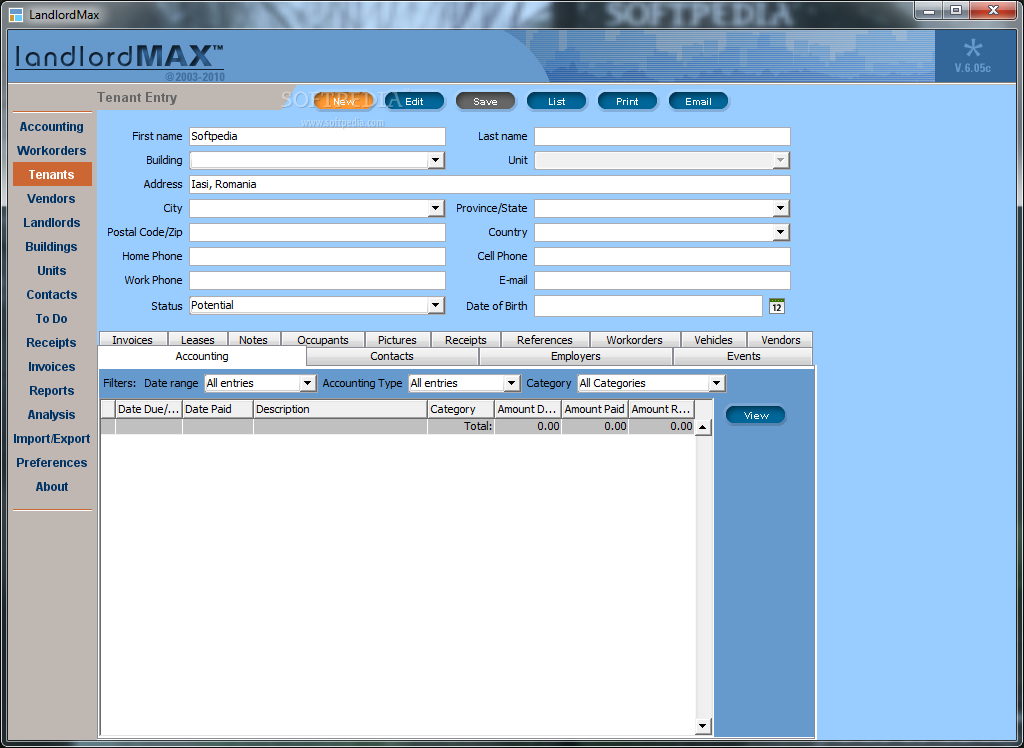Open Units in the sidebar
The height and width of the screenshot is (748, 1024).
(x=52, y=270)
